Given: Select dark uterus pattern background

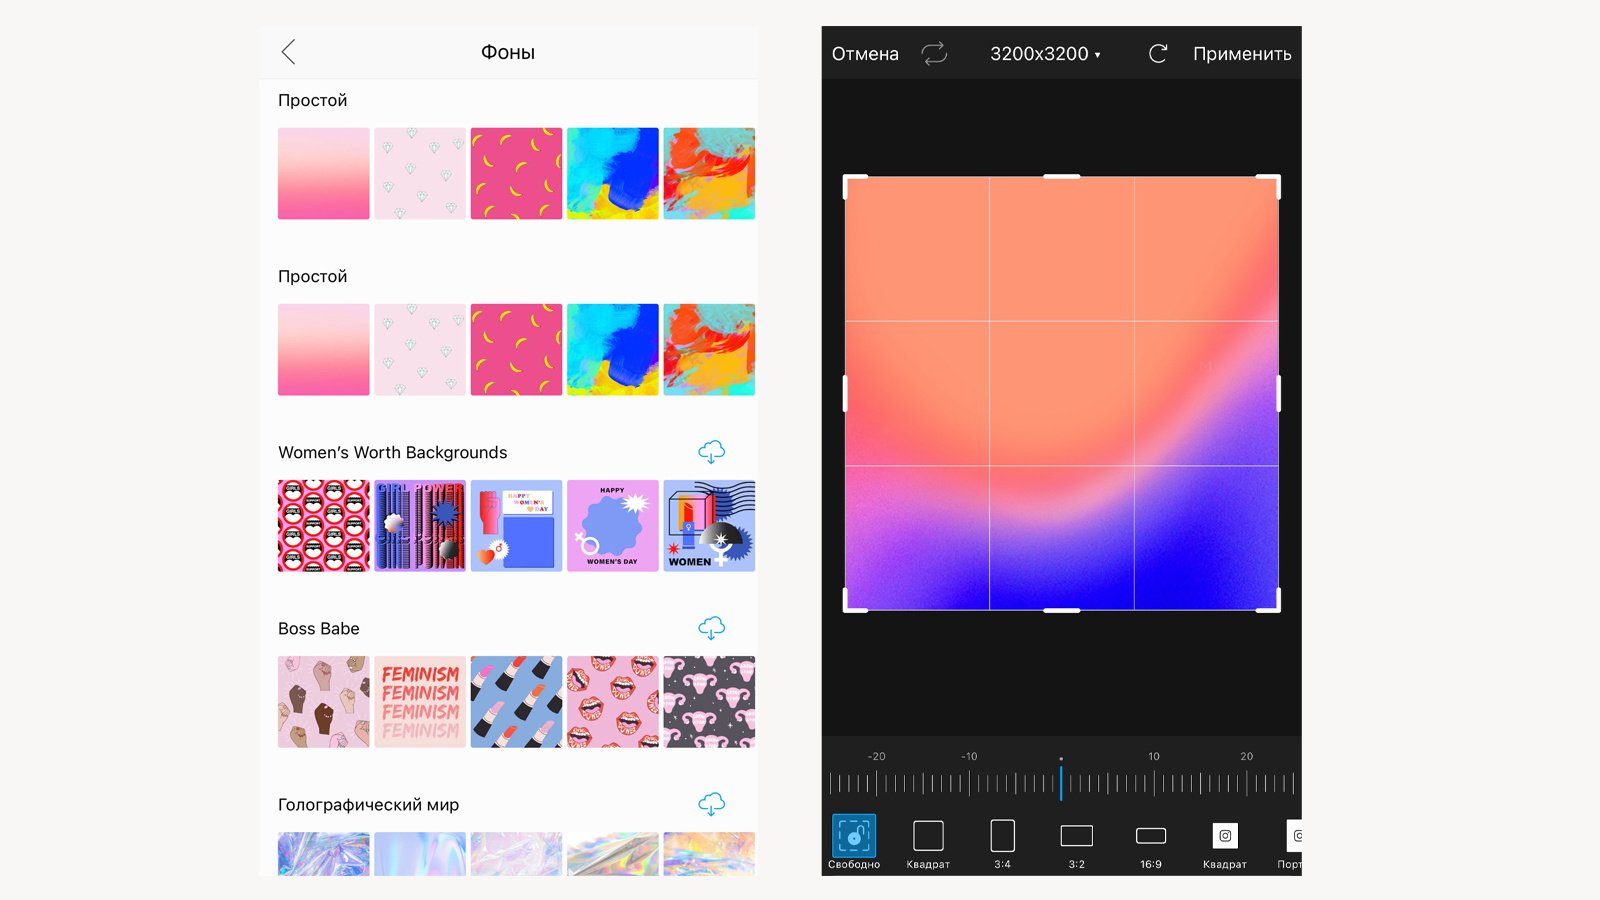Looking at the screenshot, I should (x=709, y=701).
